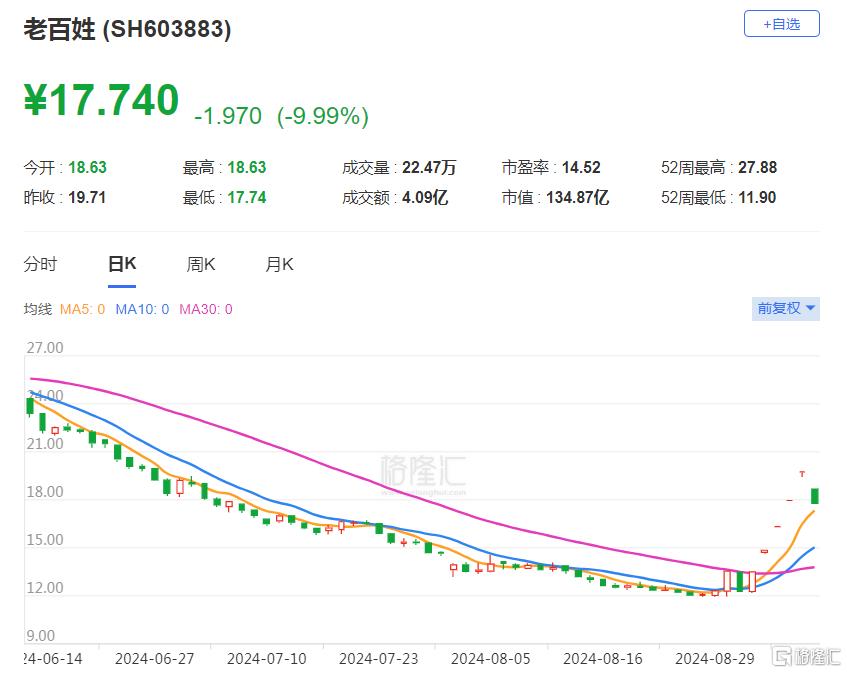Click the MA10 moving average legend
Screen dimensions: 847x673
[142, 309]
